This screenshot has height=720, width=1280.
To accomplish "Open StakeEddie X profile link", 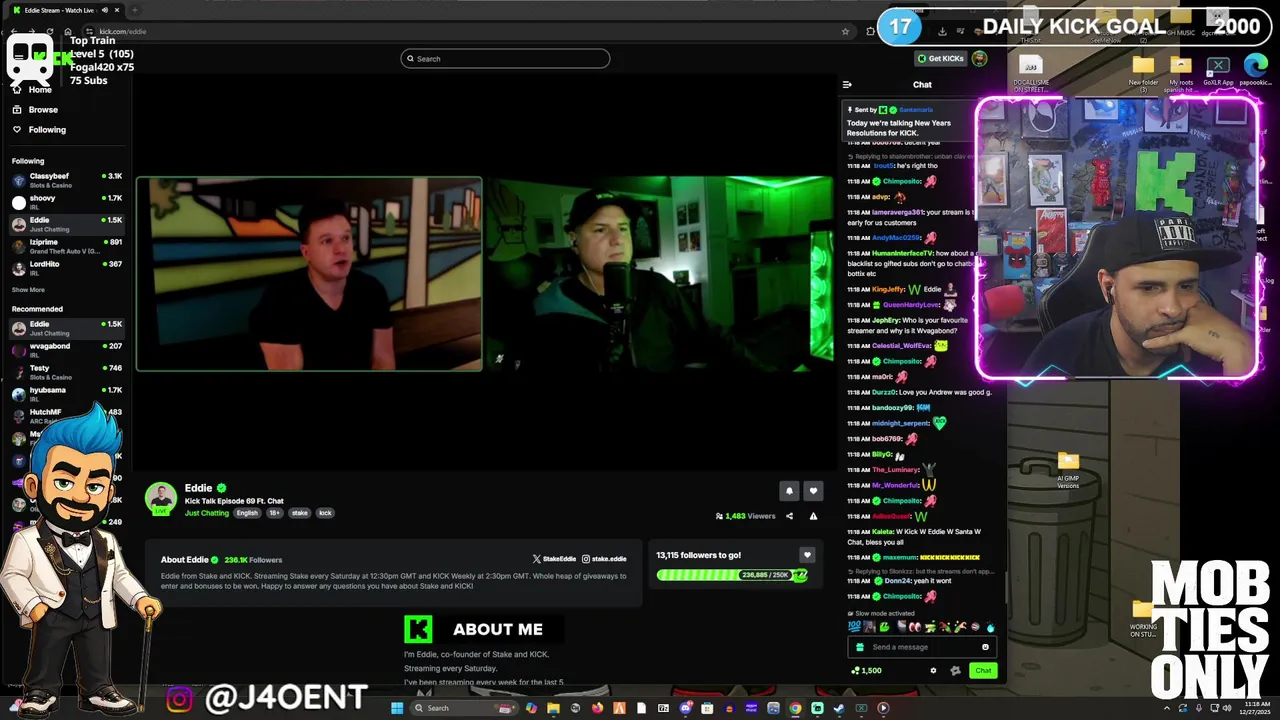I will 555,559.
